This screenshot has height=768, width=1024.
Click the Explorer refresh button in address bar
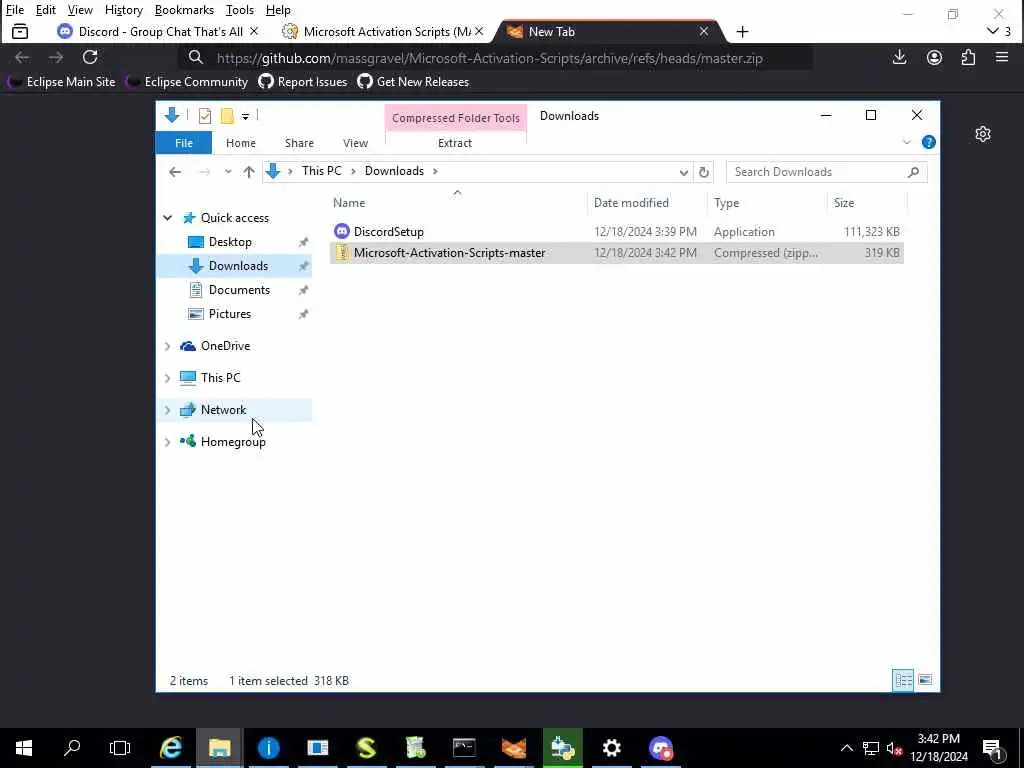click(703, 172)
